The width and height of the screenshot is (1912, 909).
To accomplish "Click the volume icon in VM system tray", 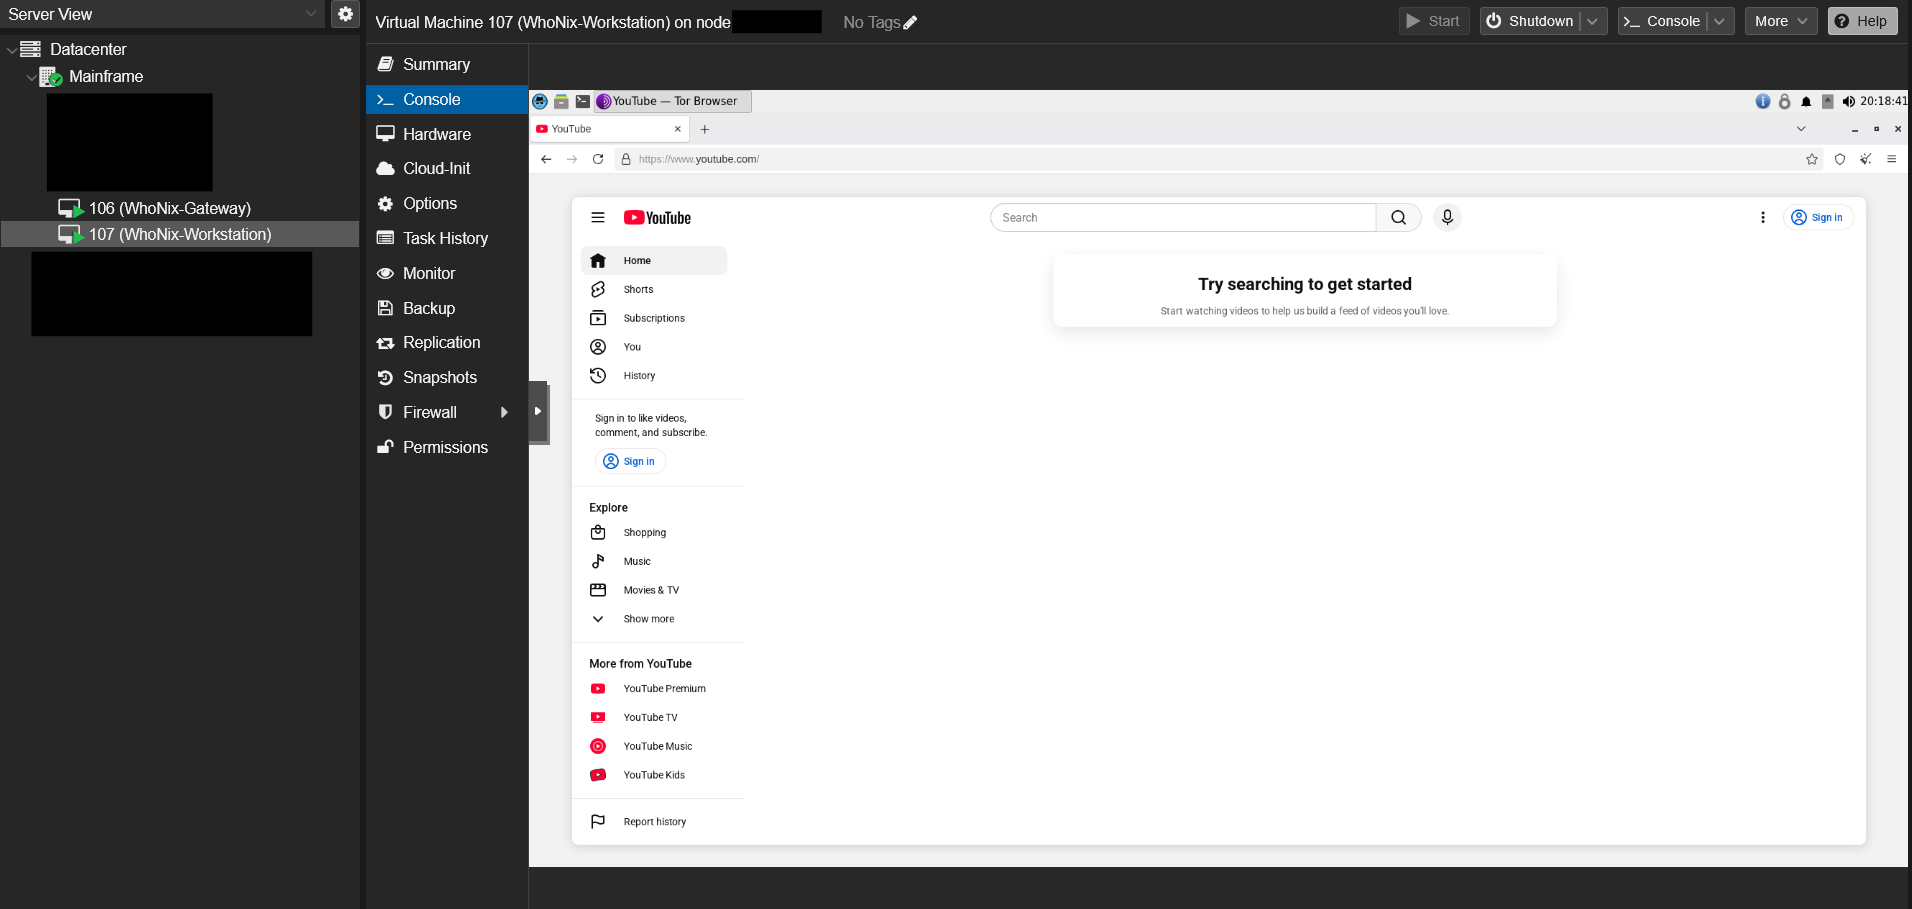I will tap(1848, 101).
